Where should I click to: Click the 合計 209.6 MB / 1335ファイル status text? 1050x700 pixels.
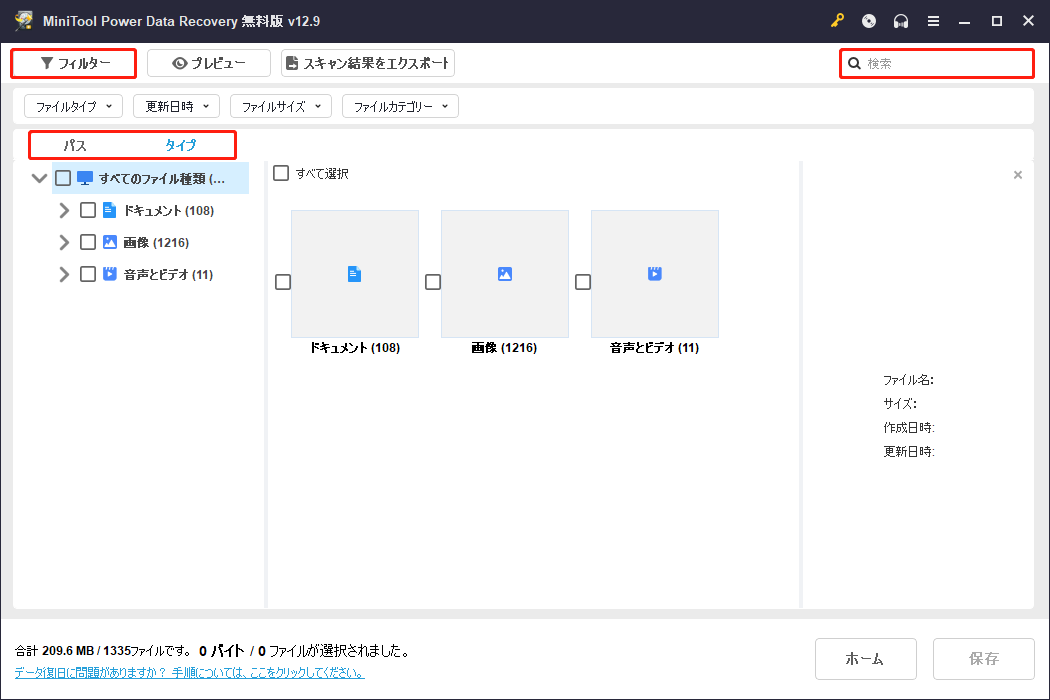click(104, 650)
